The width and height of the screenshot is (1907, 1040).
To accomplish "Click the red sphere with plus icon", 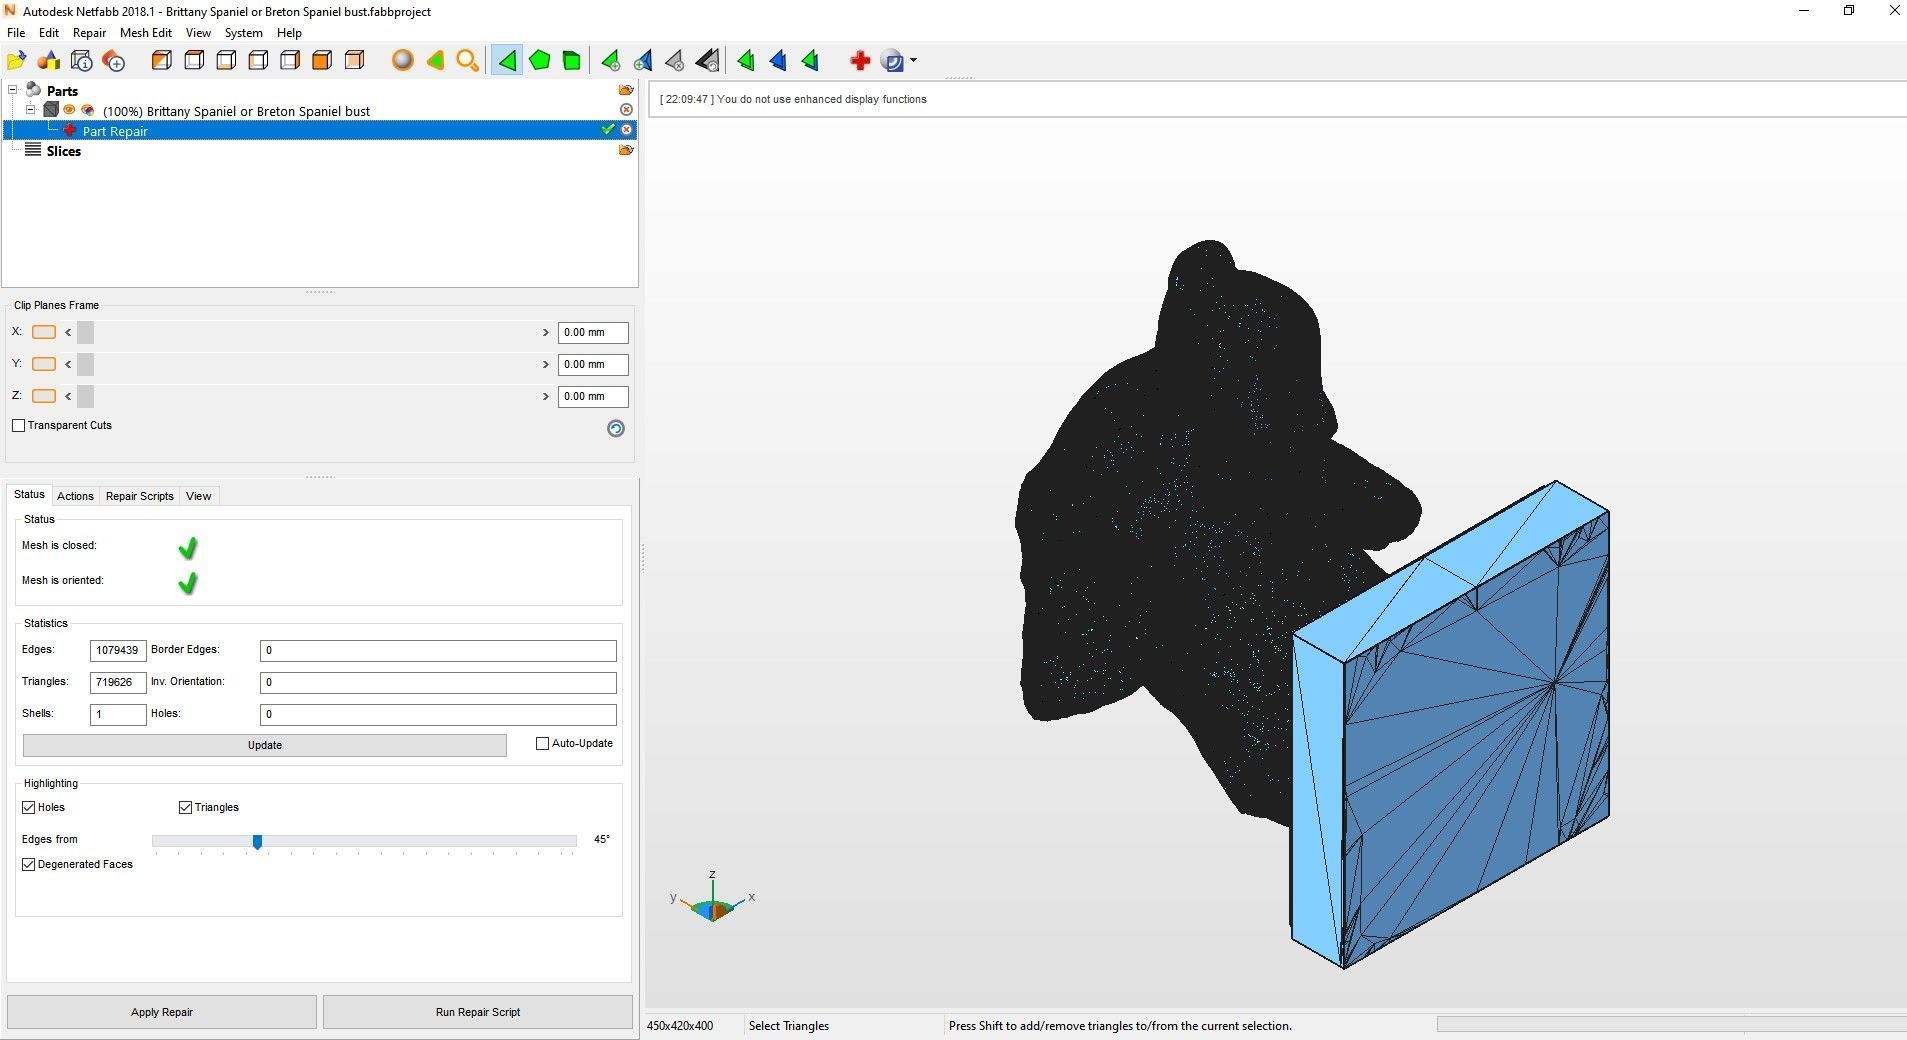I will pyautogui.click(x=114, y=61).
